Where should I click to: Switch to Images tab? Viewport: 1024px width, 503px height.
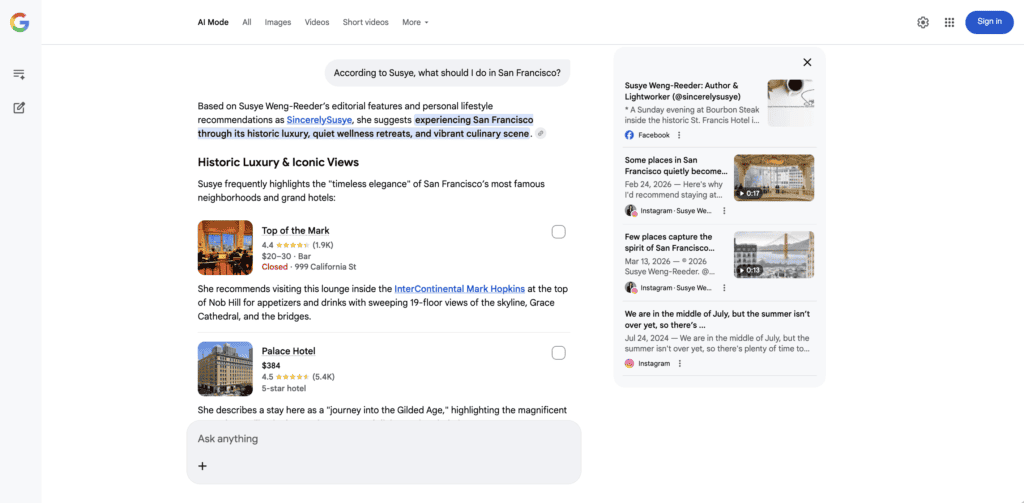278,22
